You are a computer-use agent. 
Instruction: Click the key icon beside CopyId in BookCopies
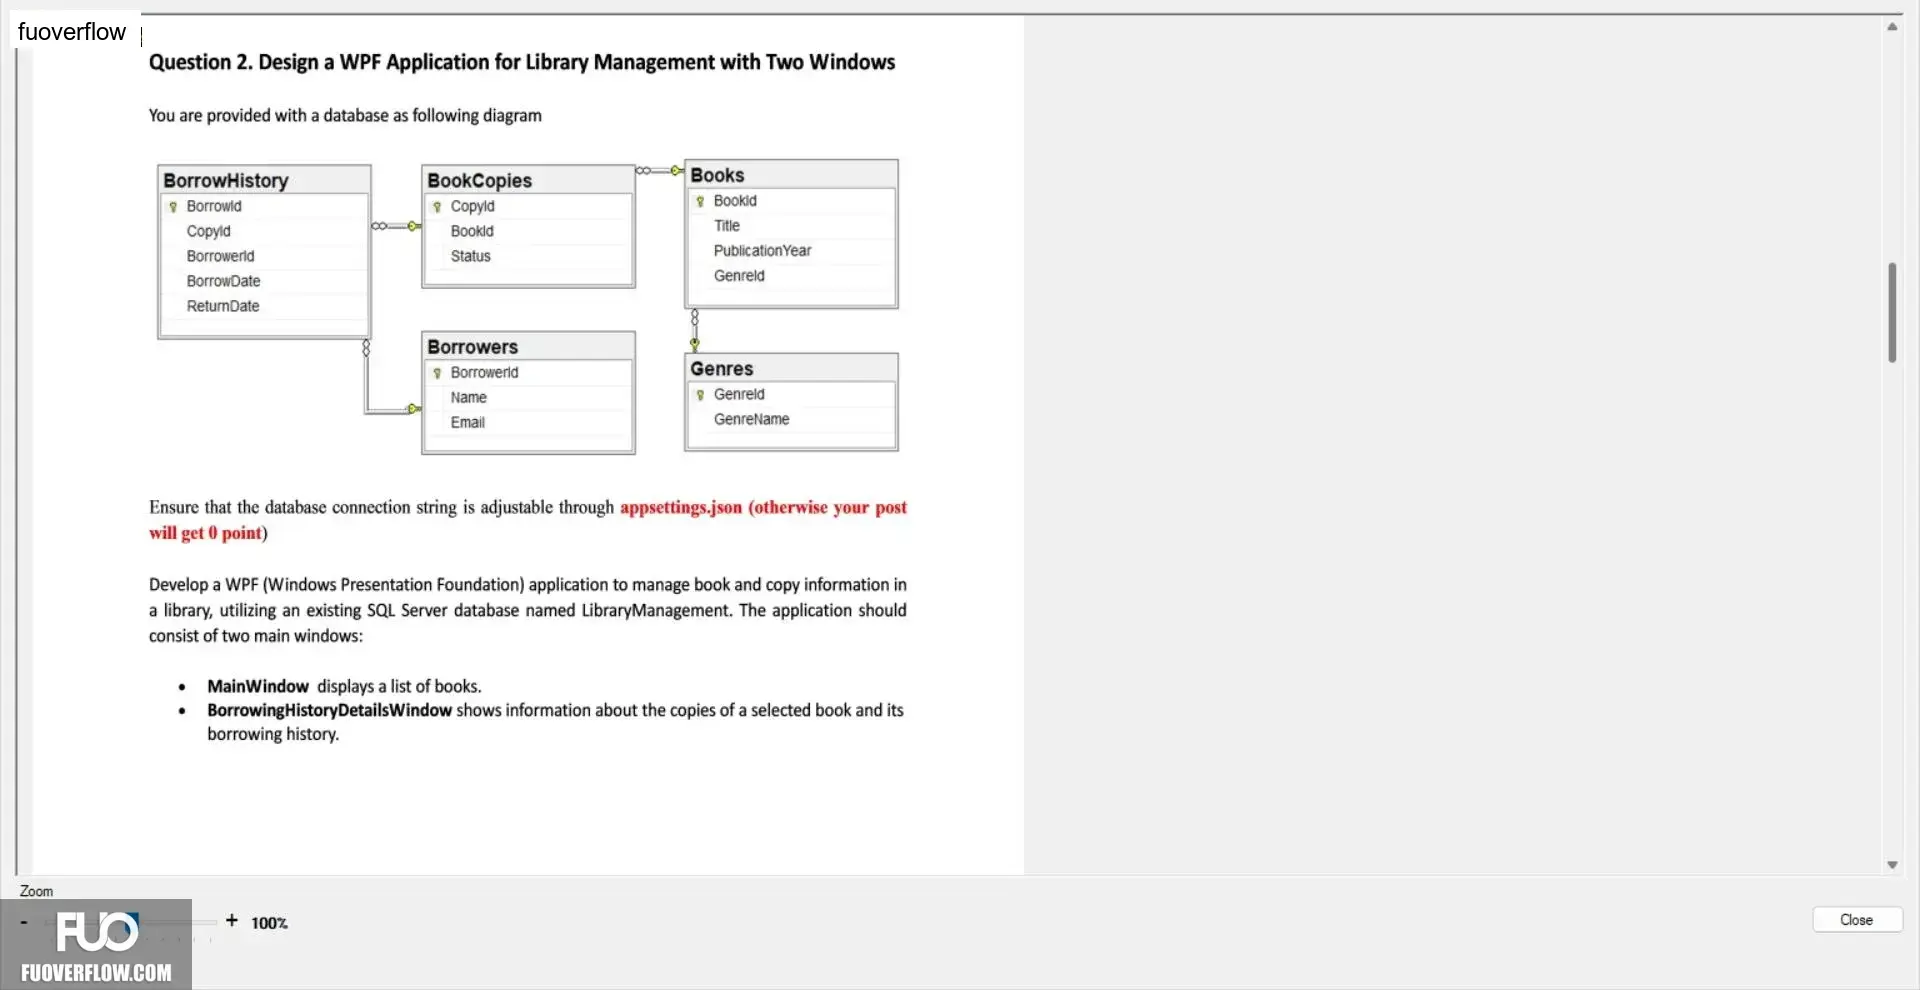[437, 207]
